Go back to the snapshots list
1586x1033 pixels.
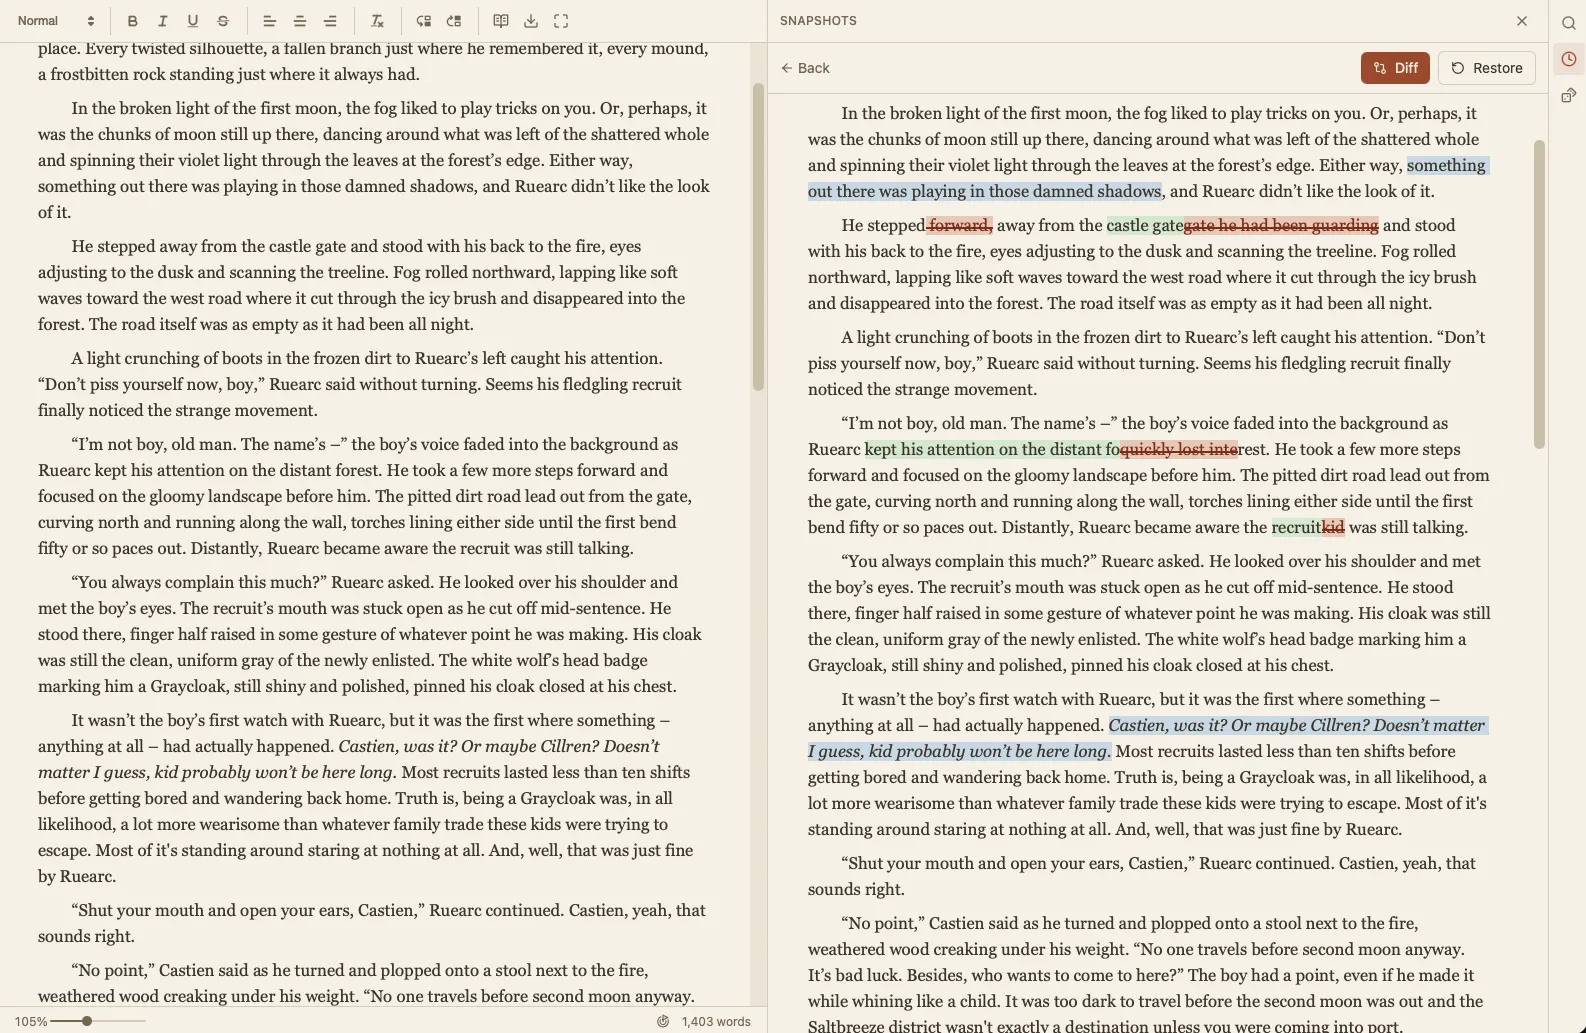pyautogui.click(x=806, y=68)
